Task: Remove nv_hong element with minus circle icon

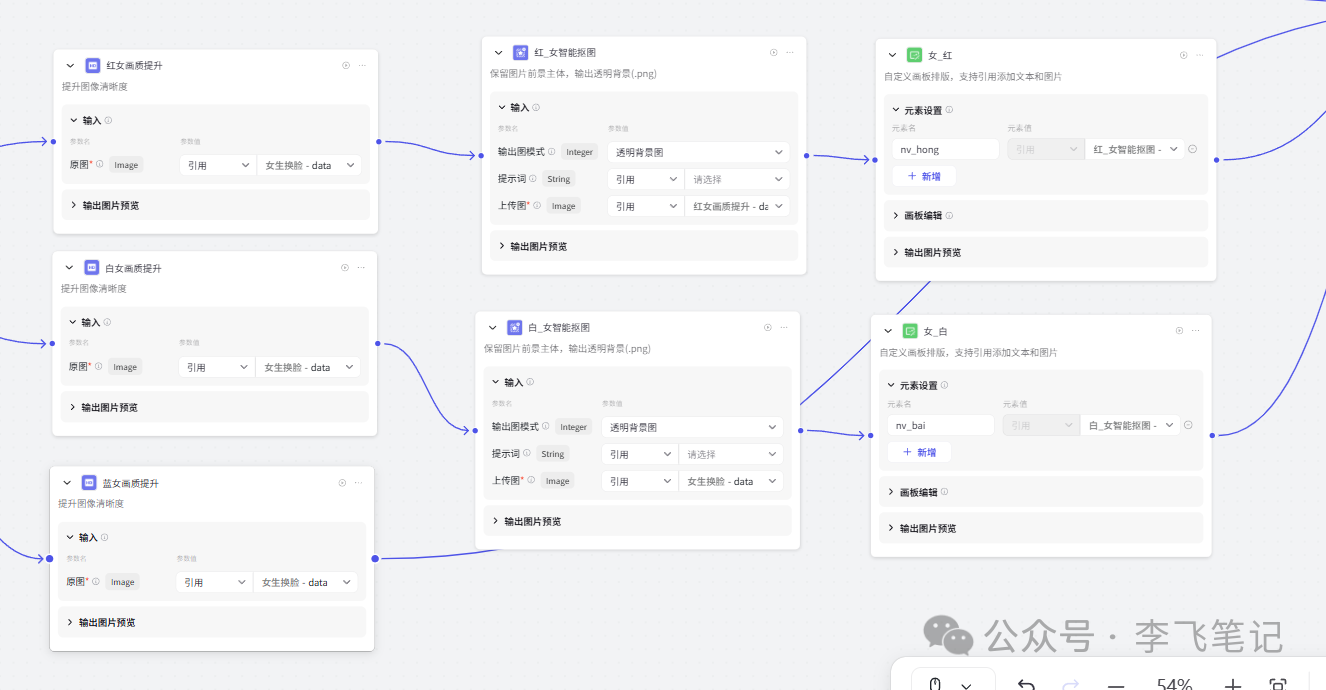Action: coord(1192,149)
